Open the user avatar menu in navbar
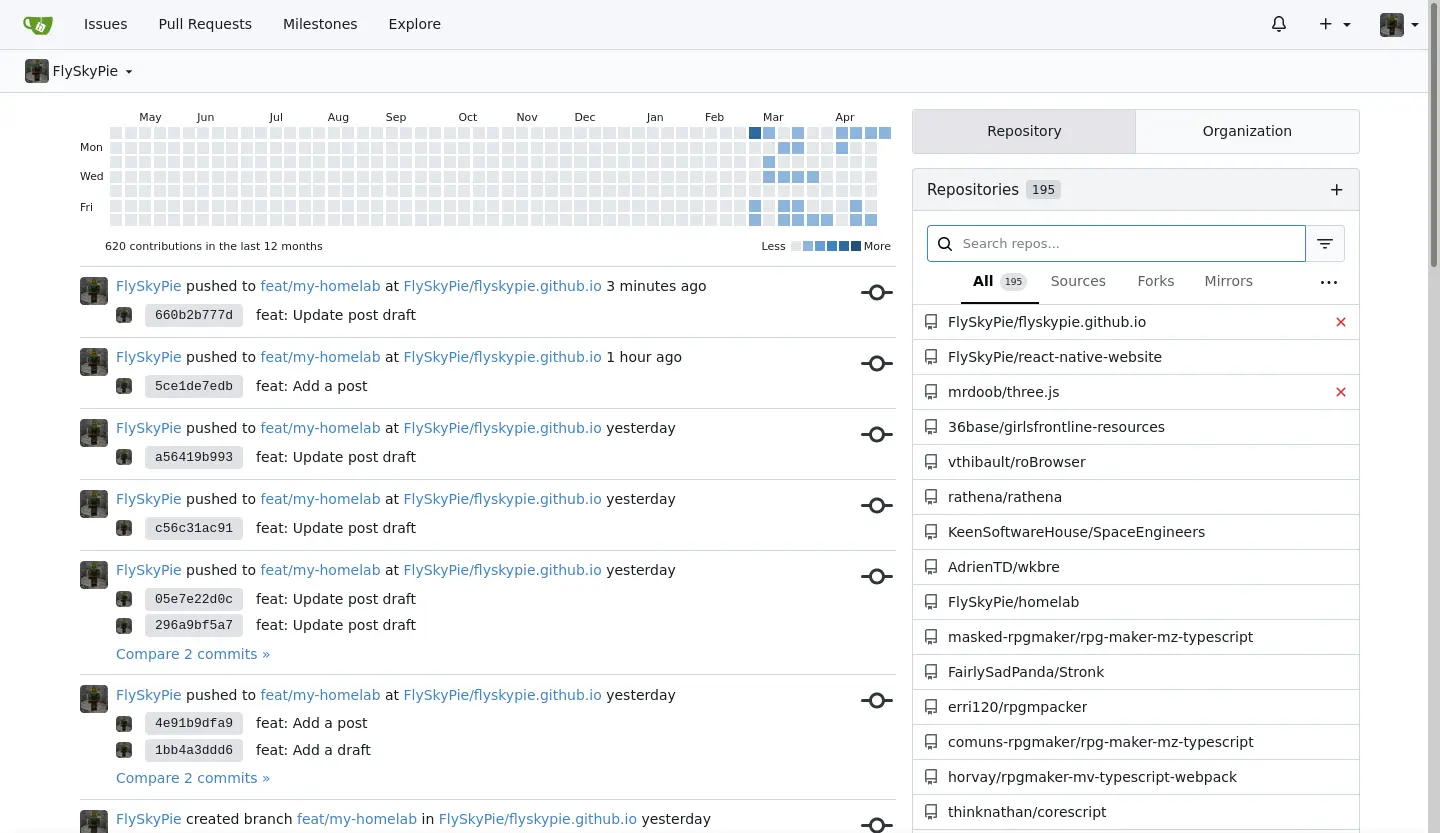The height and width of the screenshot is (833, 1440). pyautogui.click(x=1399, y=24)
